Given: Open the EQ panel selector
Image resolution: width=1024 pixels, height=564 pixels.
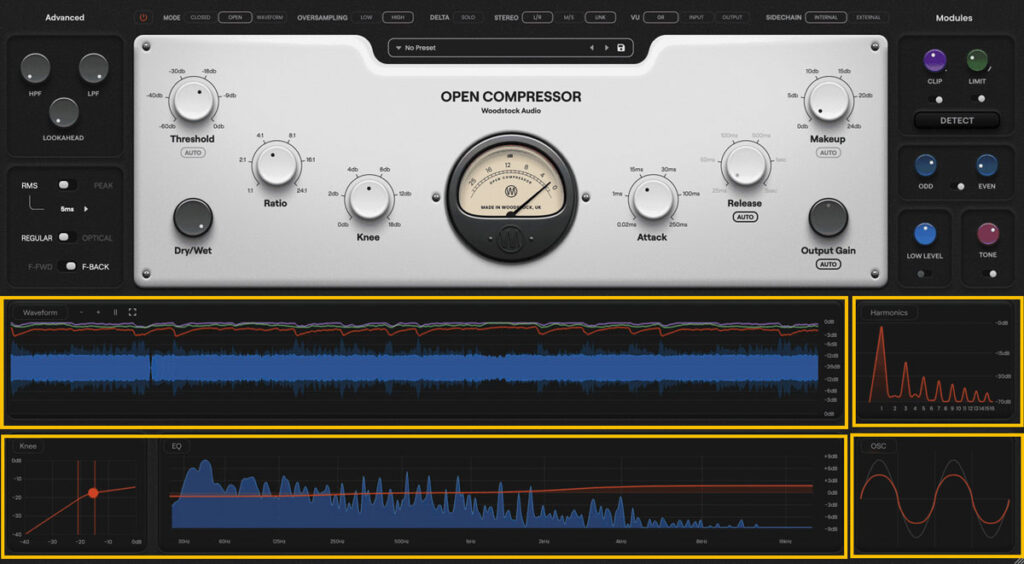Looking at the screenshot, I should click(x=176, y=446).
